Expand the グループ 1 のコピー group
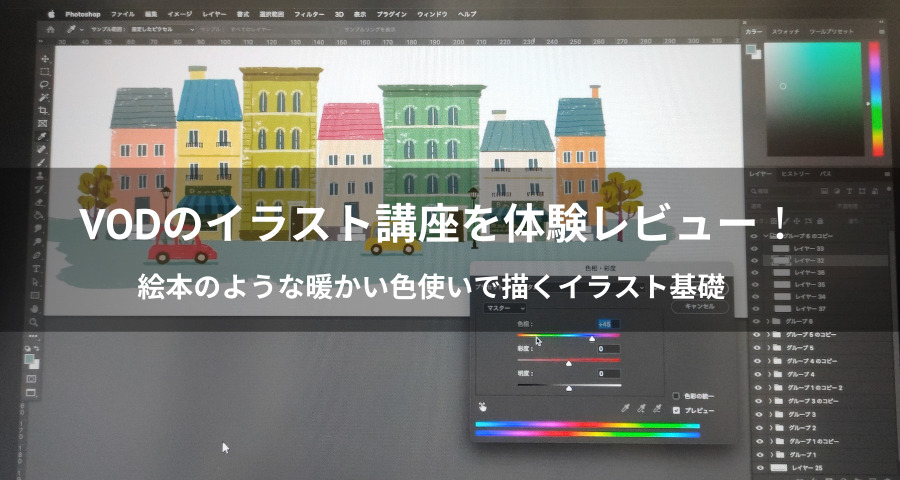900x480 pixels. tap(771, 442)
